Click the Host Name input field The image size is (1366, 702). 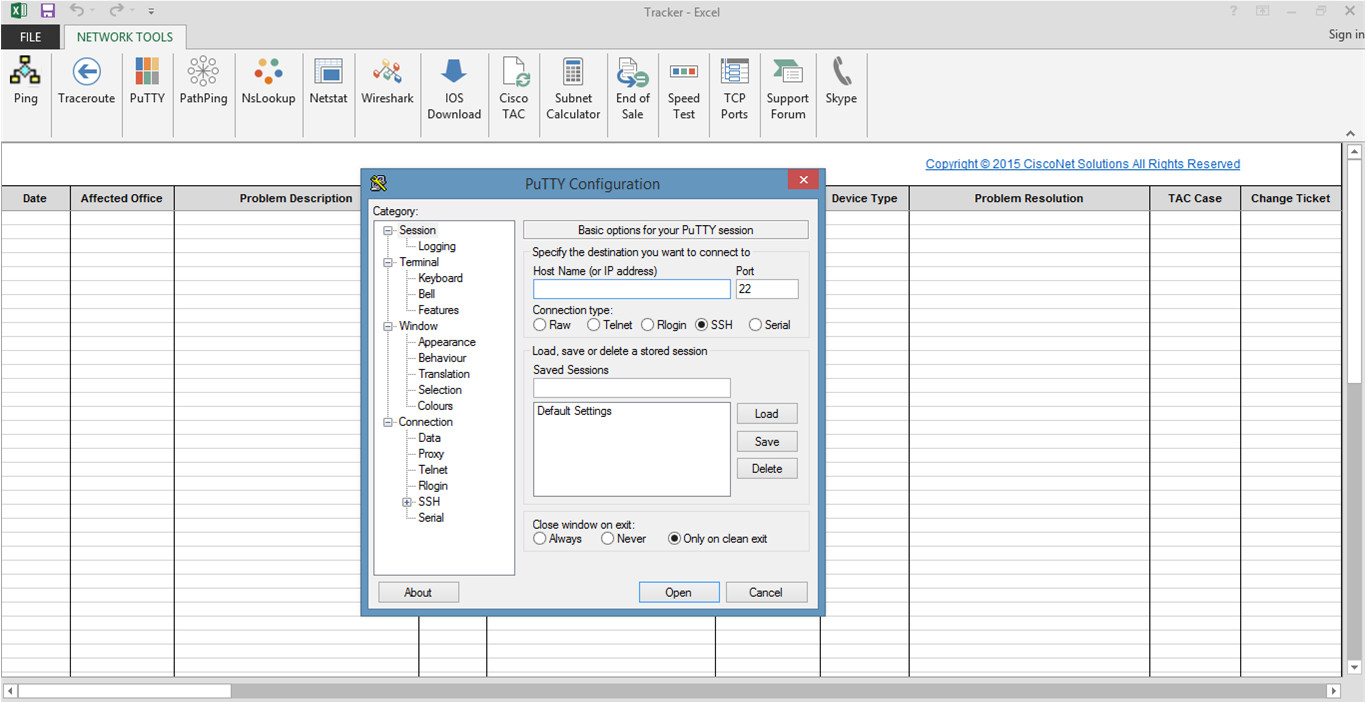click(632, 289)
